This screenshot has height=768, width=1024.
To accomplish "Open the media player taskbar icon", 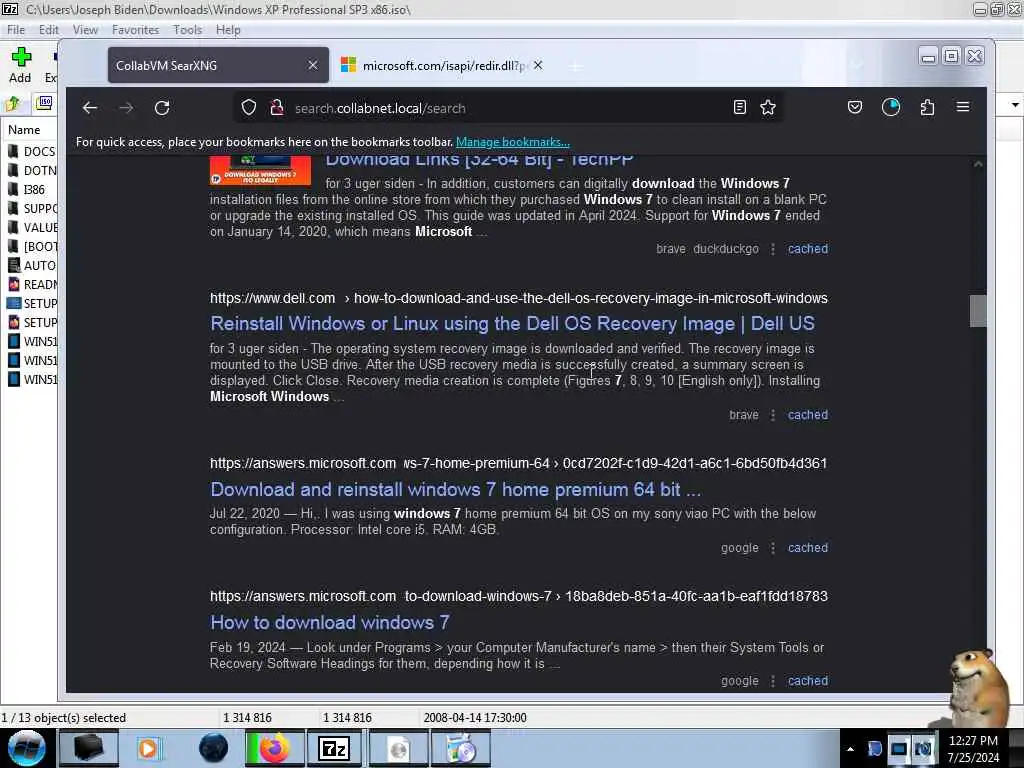I will 148,748.
